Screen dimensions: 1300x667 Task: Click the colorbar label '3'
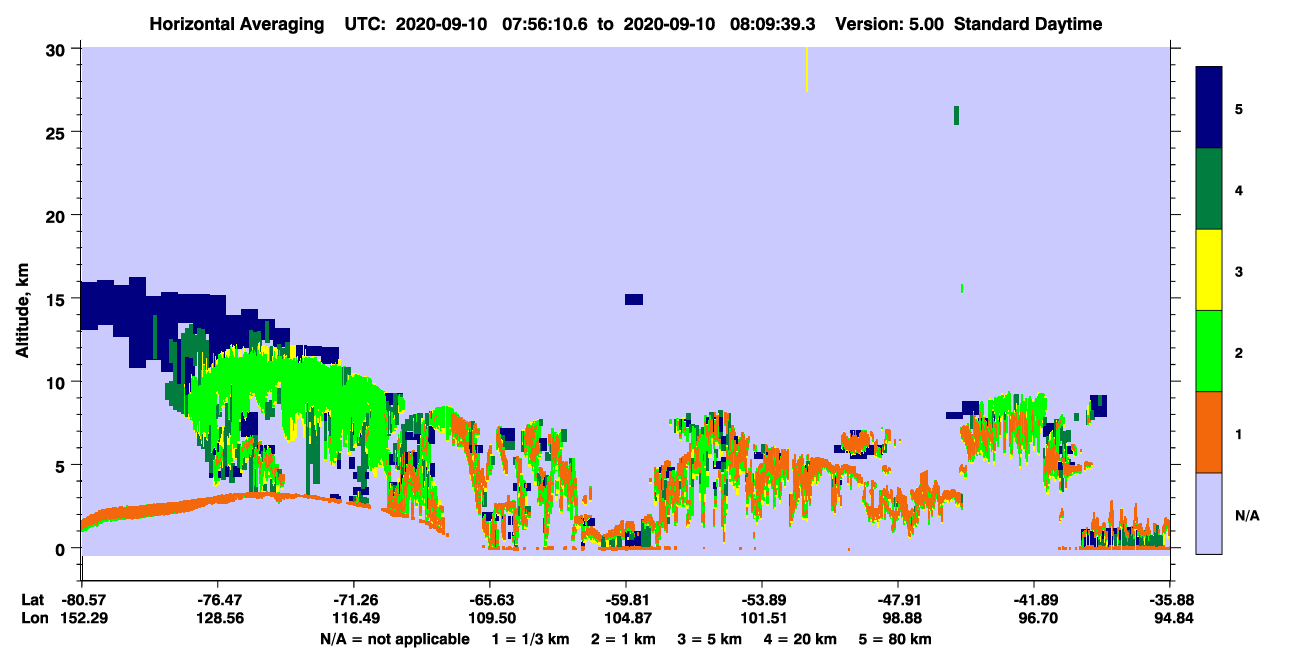point(1238,270)
